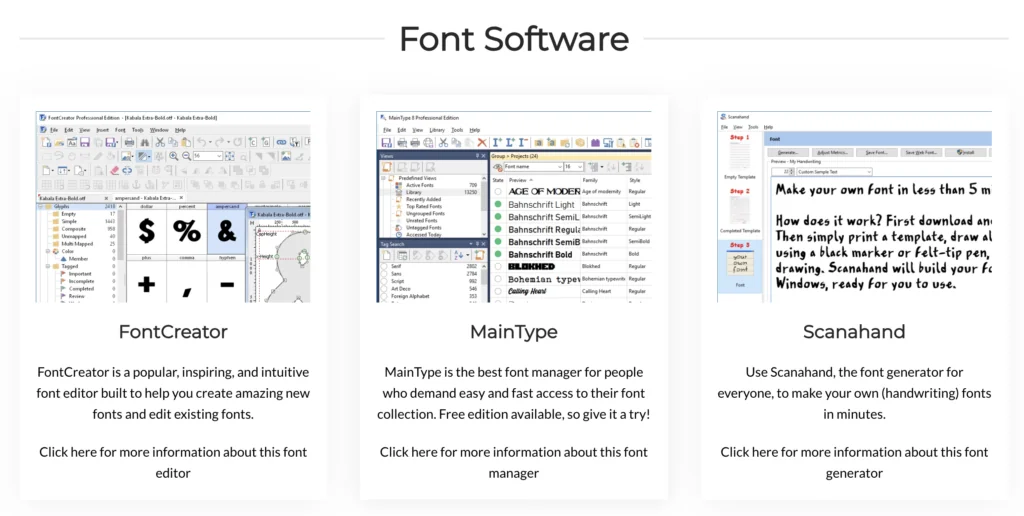Click the Undo arrow in FontCreator toolbar
Image resolution: width=1024 pixels, height=516 pixels.
[202, 142]
